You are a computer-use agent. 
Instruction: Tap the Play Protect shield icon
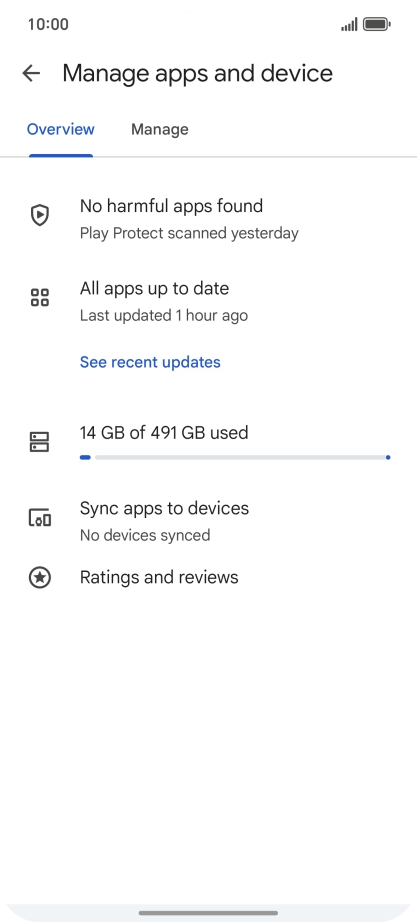39,215
